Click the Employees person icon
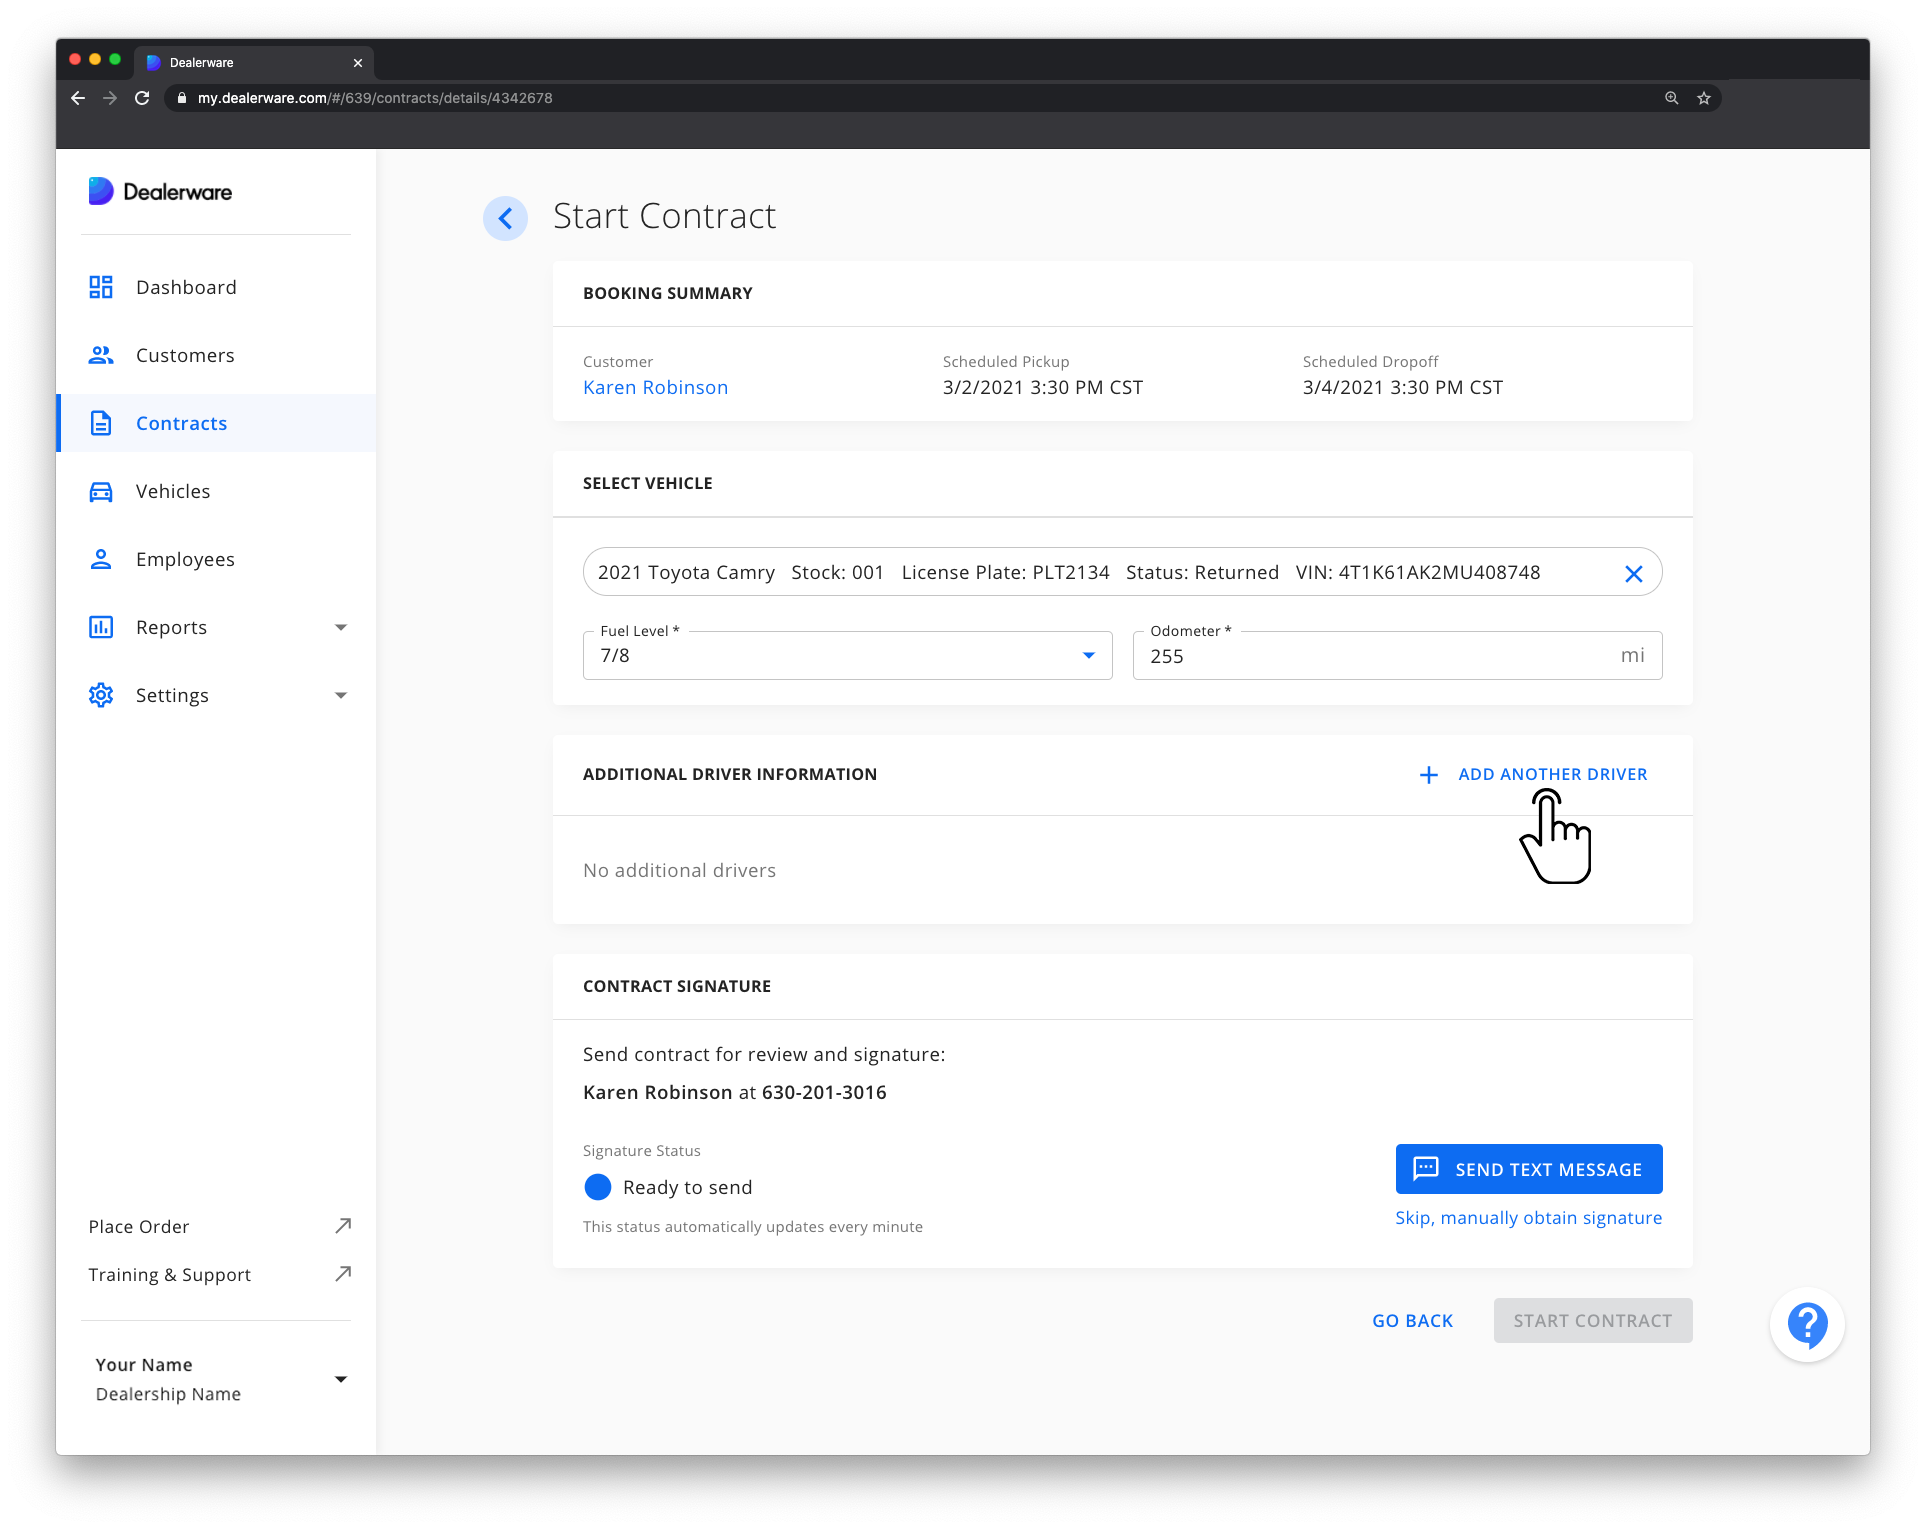1926x1529 pixels. [101, 559]
